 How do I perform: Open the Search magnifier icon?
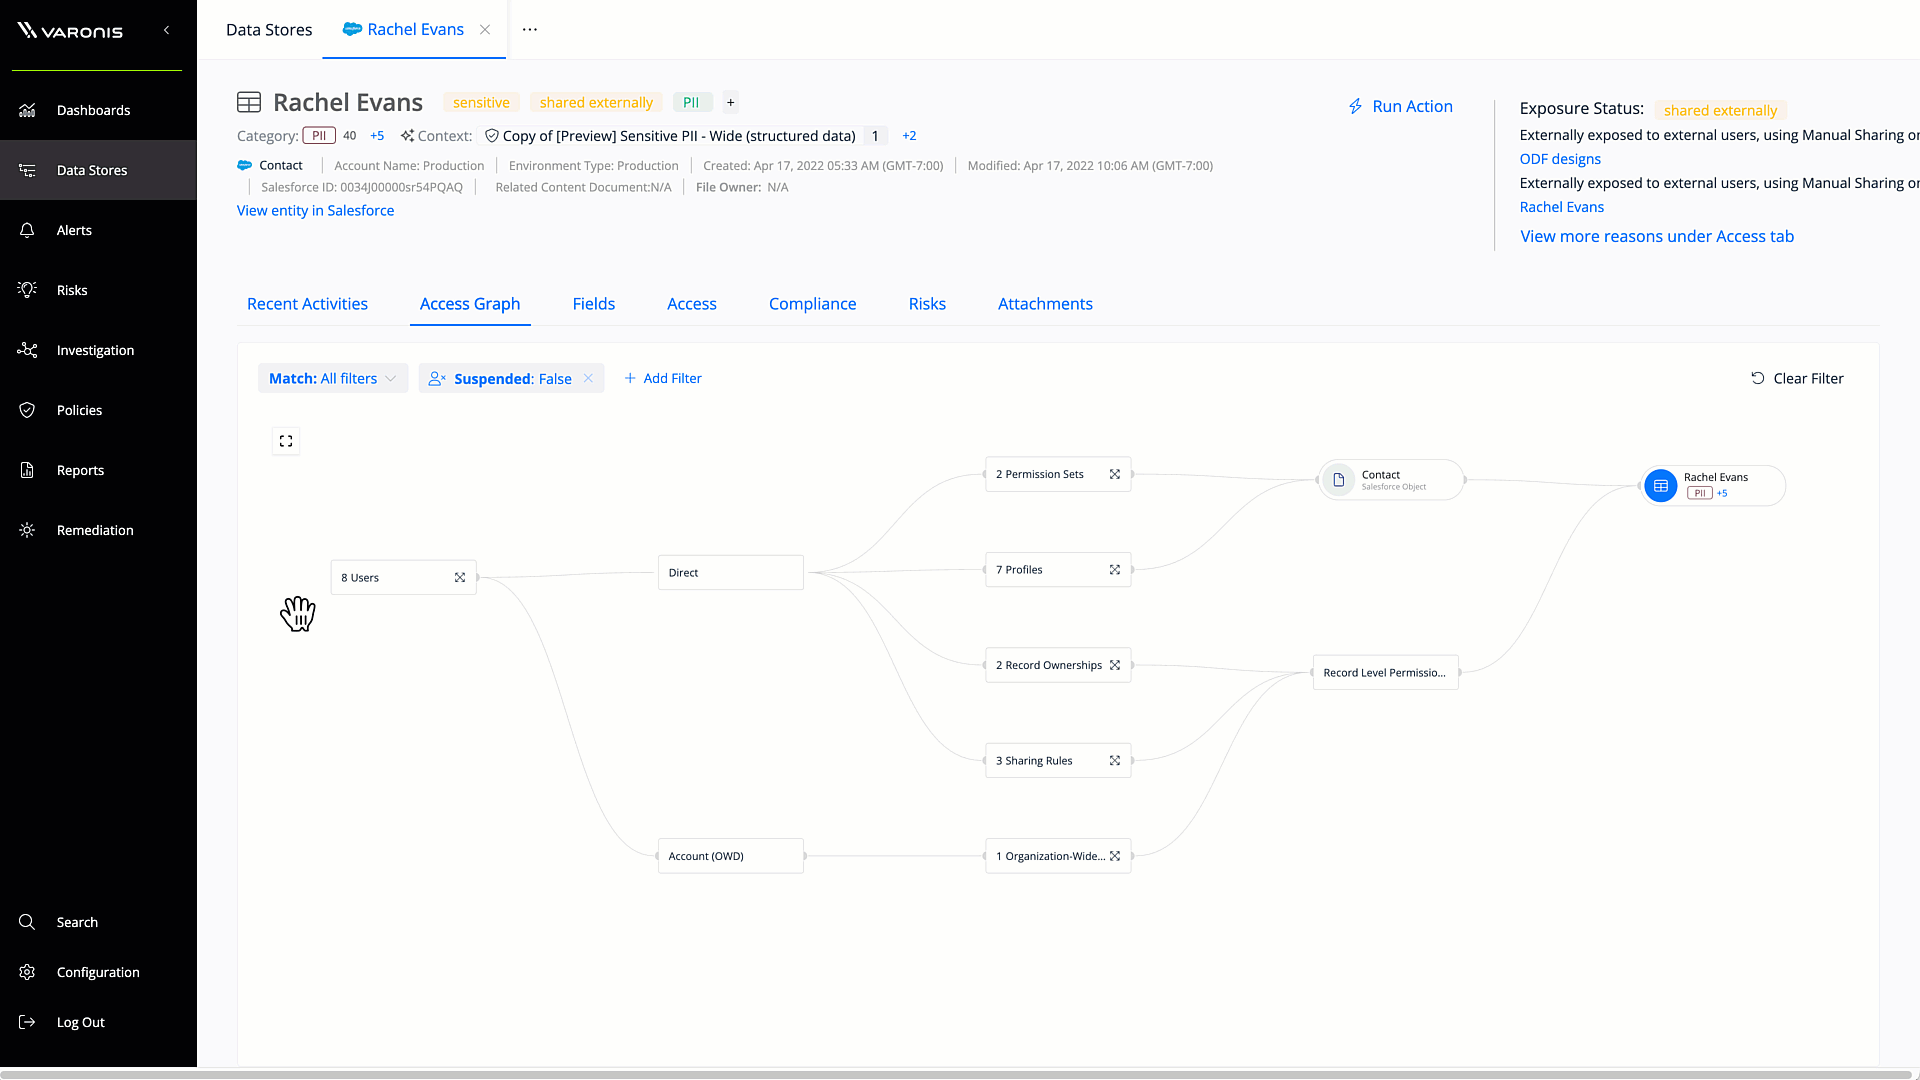[x=27, y=922]
